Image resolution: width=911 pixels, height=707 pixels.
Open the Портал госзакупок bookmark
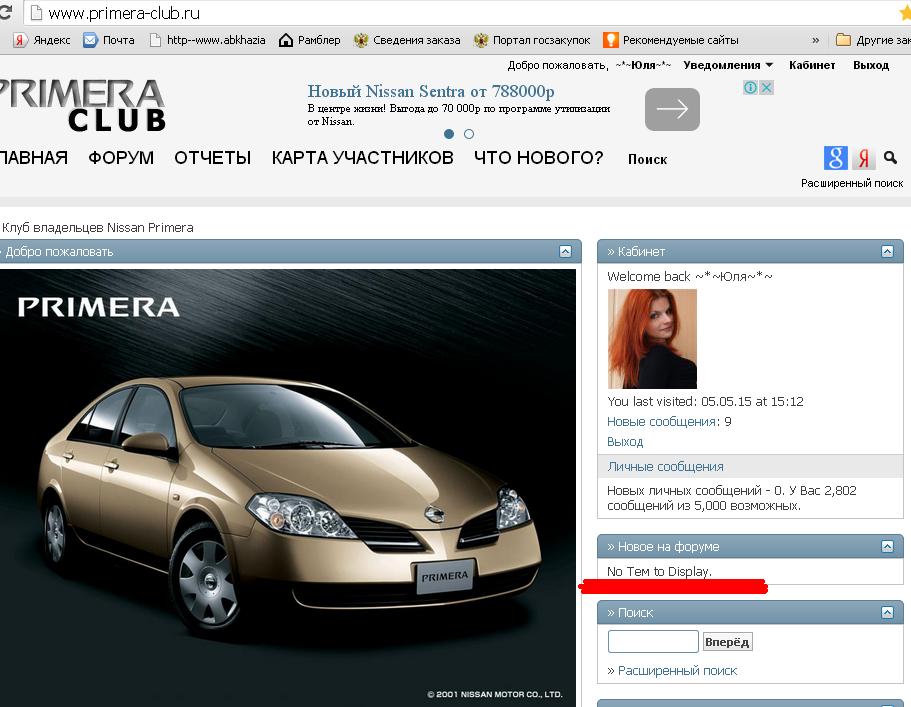pyautogui.click(x=532, y=40)
